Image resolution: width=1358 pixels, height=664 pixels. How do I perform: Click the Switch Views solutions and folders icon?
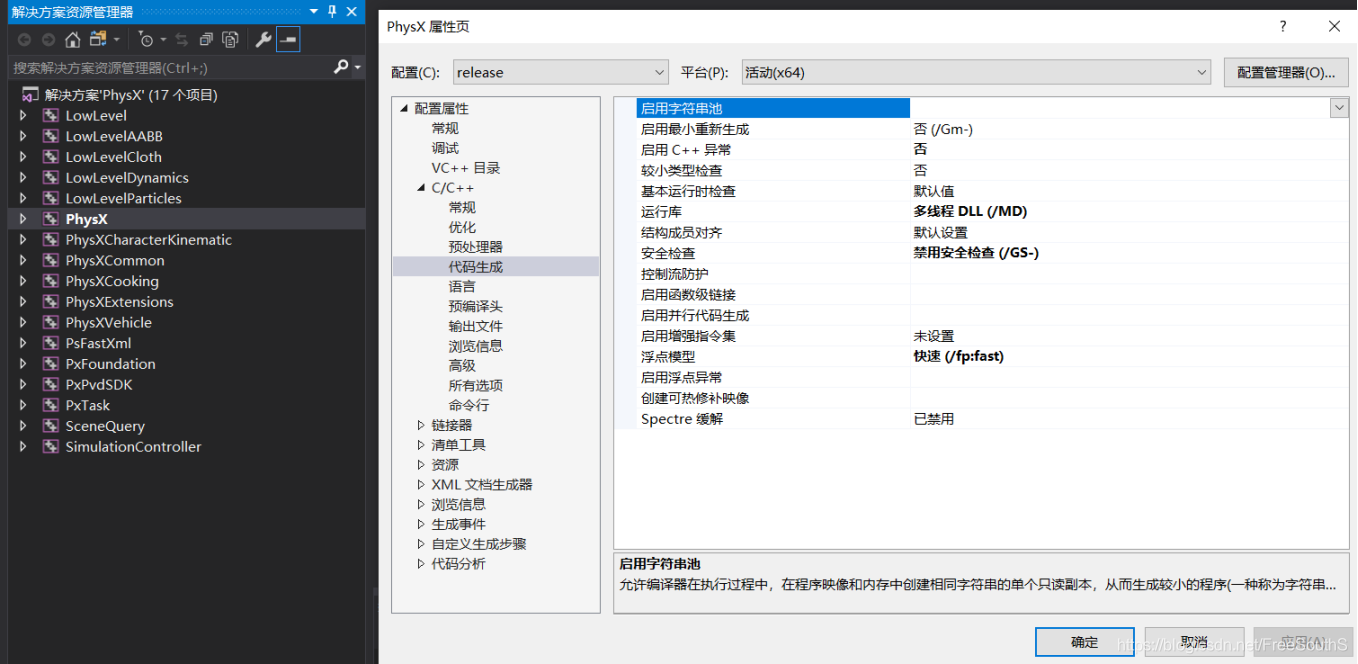click(x=98, y=40)
